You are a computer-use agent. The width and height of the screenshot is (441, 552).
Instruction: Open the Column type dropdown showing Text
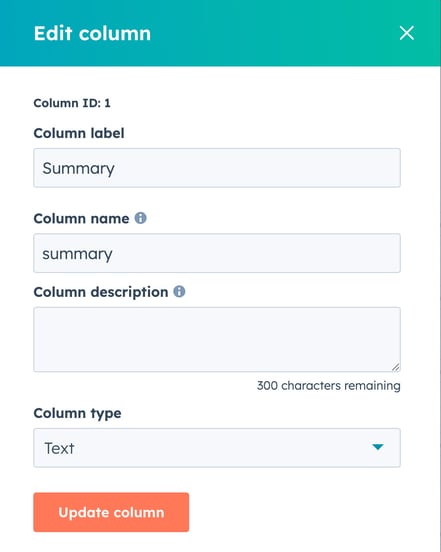pos(217,448)
